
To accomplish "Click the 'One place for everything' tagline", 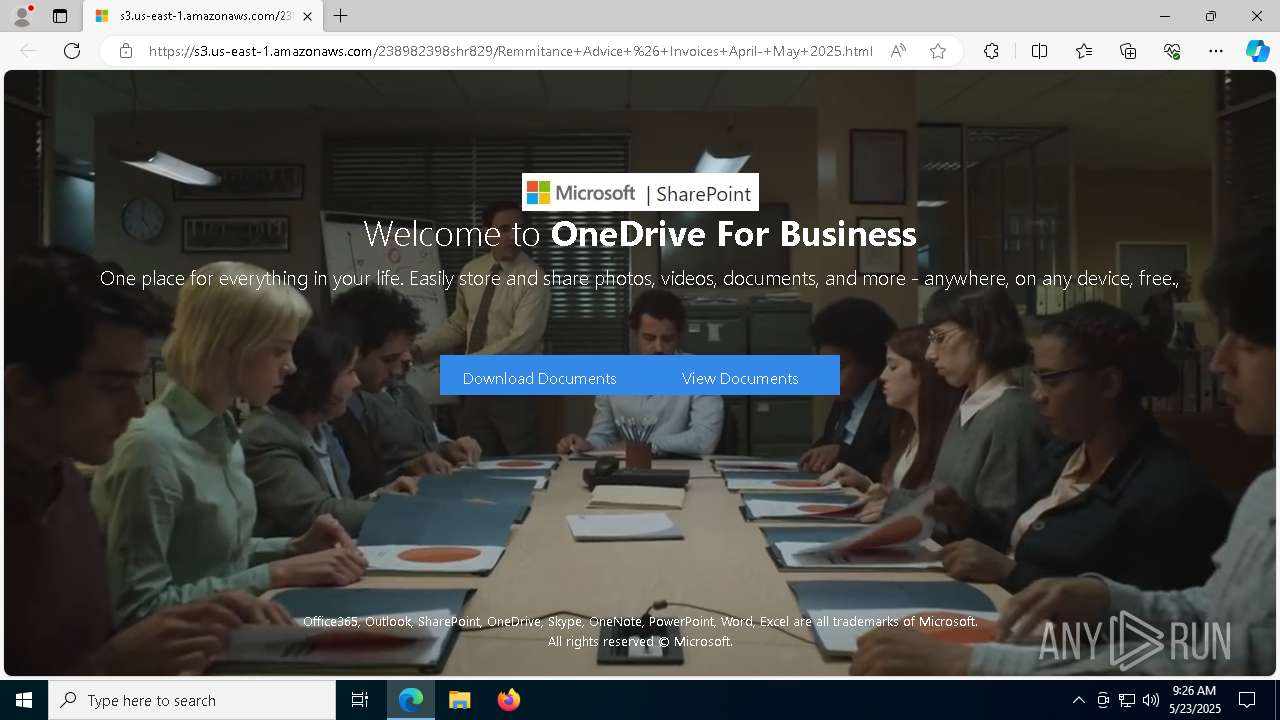I will pos(640,278).
